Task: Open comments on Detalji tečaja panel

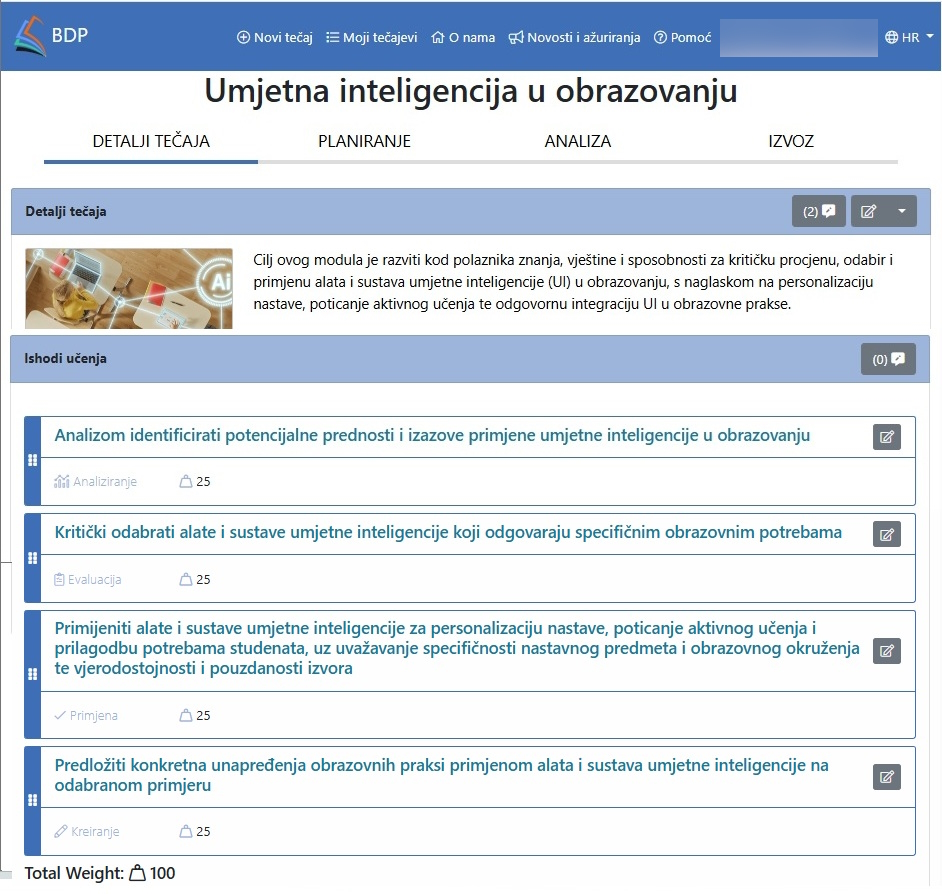Action: click(819, 211)
